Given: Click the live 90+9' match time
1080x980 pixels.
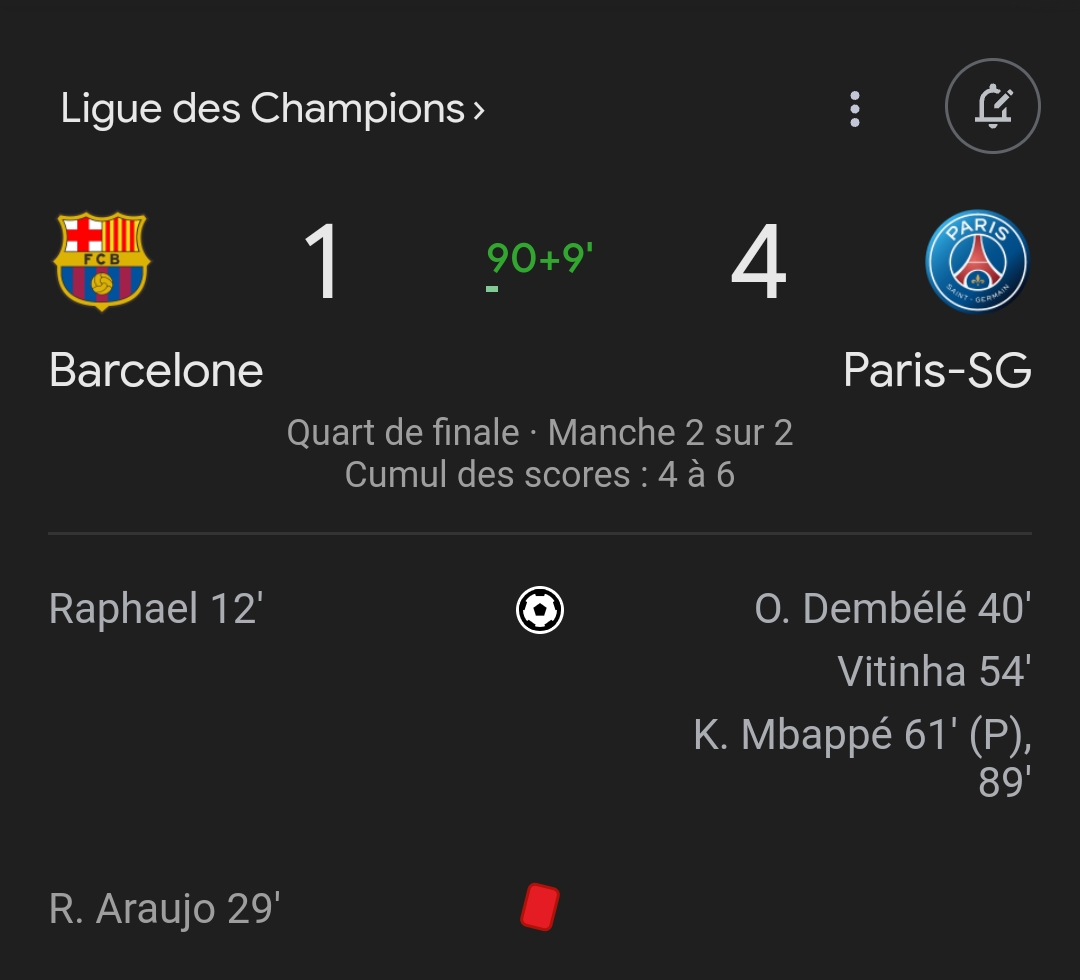Looking at the screenshot, I should tap(539, 259).
